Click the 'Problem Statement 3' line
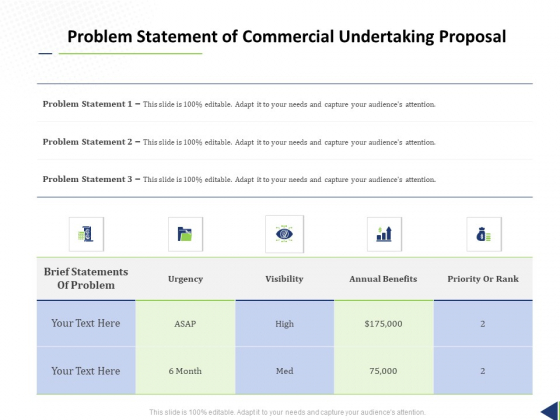560x420 pixels. point(239,179)
